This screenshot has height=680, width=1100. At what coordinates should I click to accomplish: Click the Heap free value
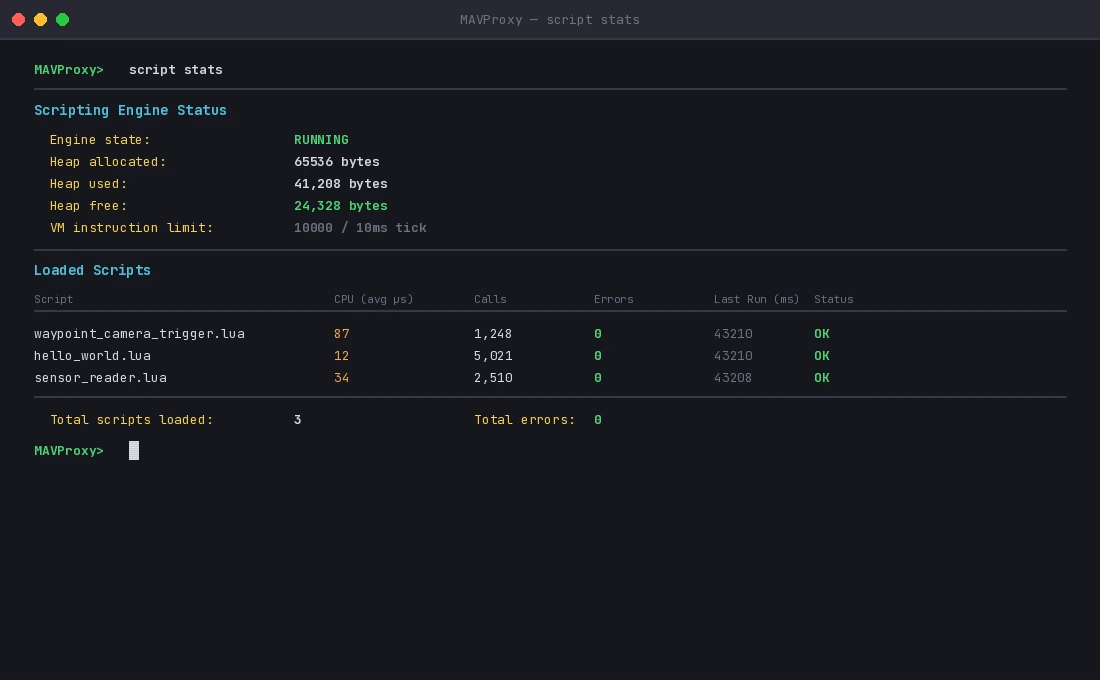(x=340, y=206)
